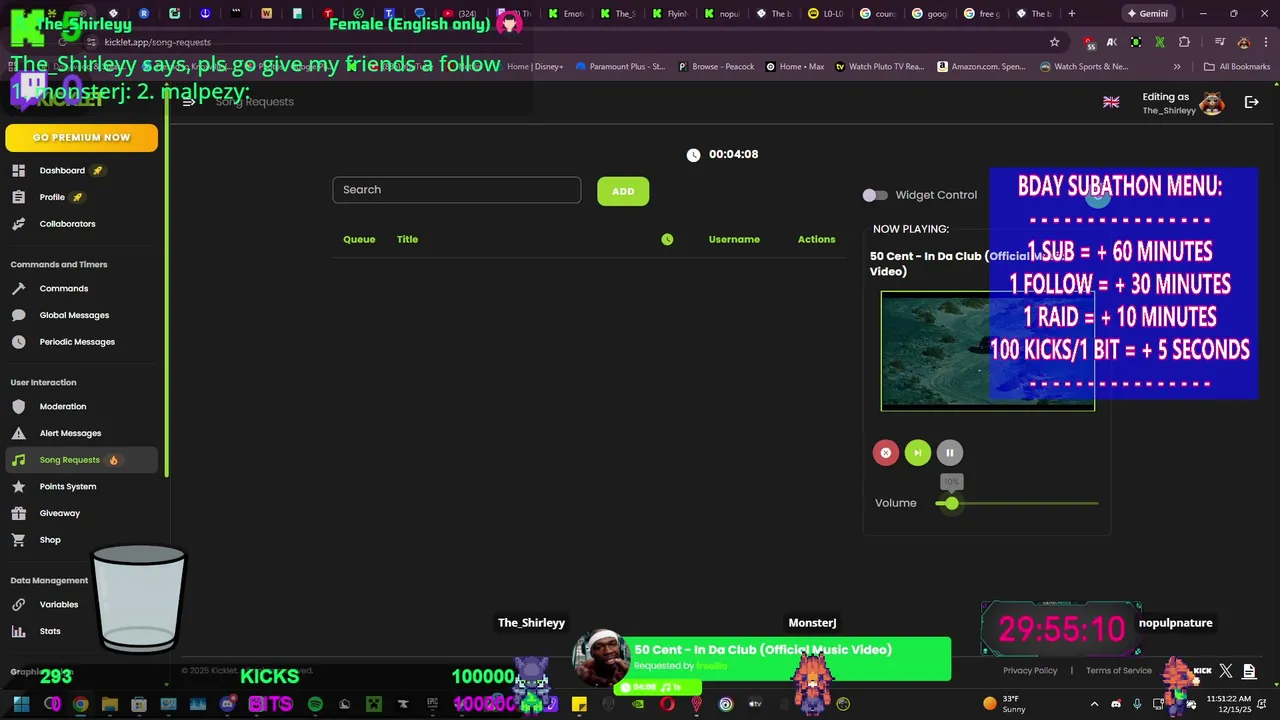This screenshot has height=720, width=1280.
Task: Switch to the nopul browser tab
Action: click(x=722, y=14)
